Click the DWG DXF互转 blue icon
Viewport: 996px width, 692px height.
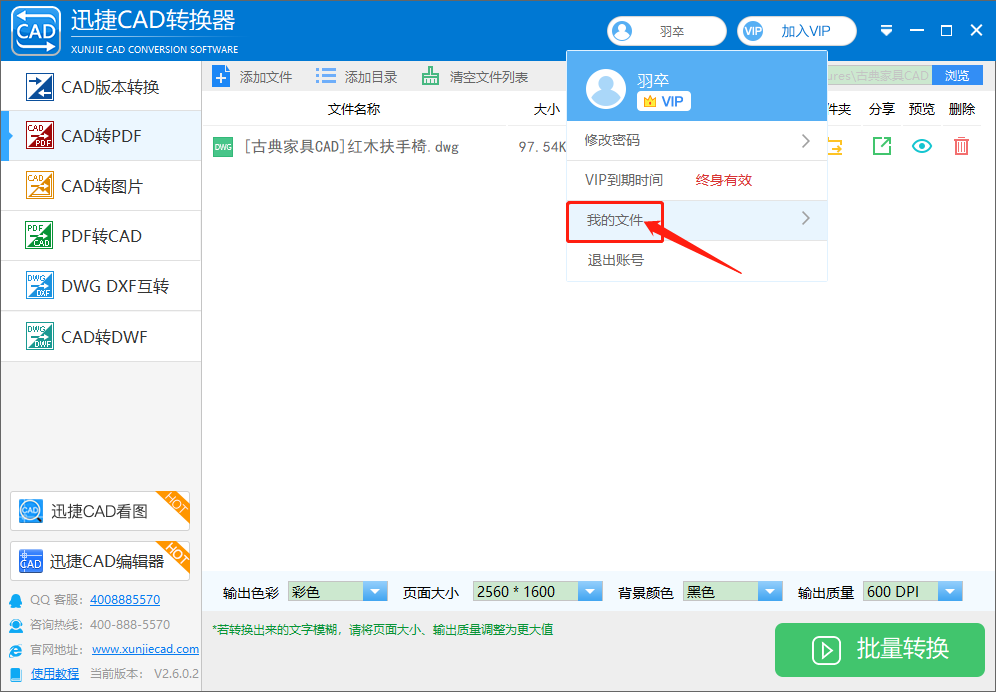39,285
